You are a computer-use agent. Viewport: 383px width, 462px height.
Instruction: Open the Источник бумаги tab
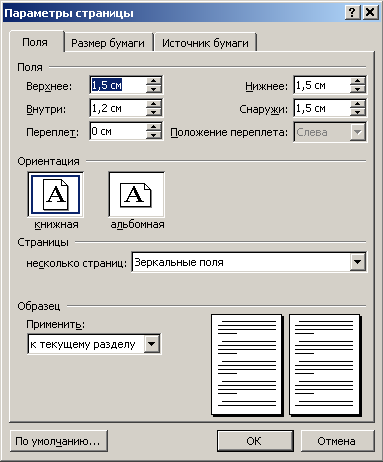[x=205, y=43]
